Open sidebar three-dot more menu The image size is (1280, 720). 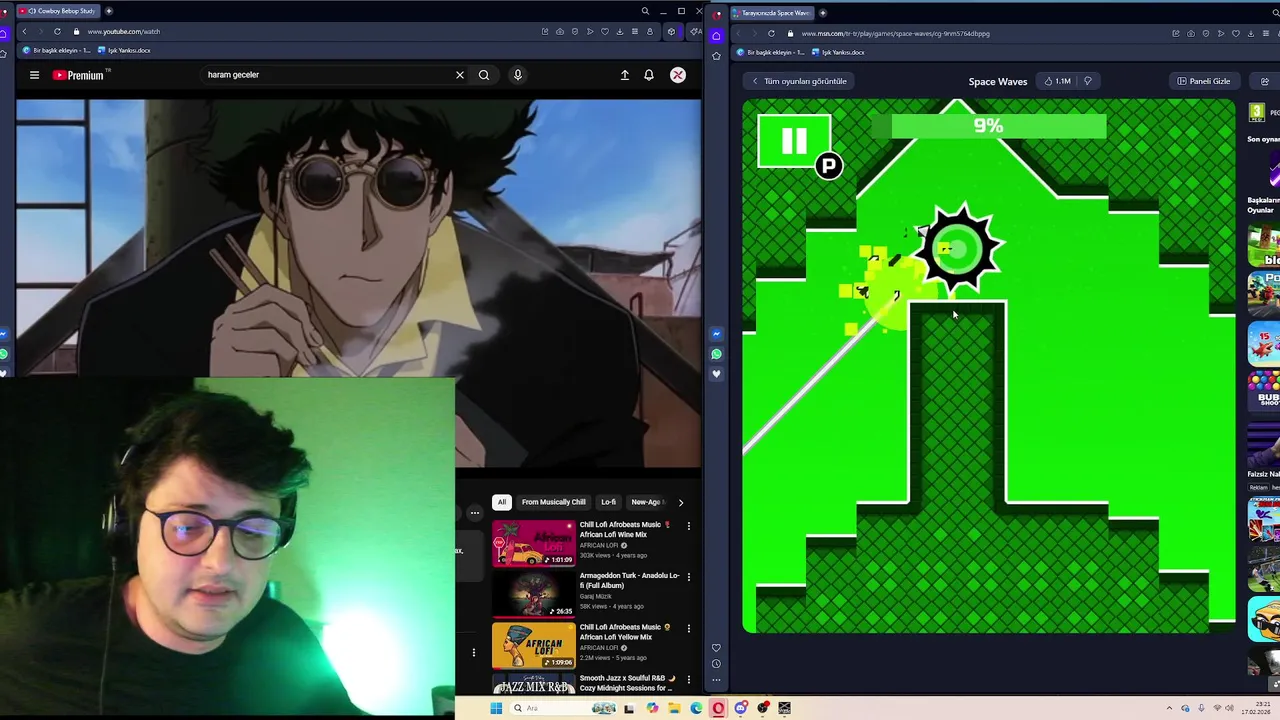pyautogui.click(x=716, y=680)
